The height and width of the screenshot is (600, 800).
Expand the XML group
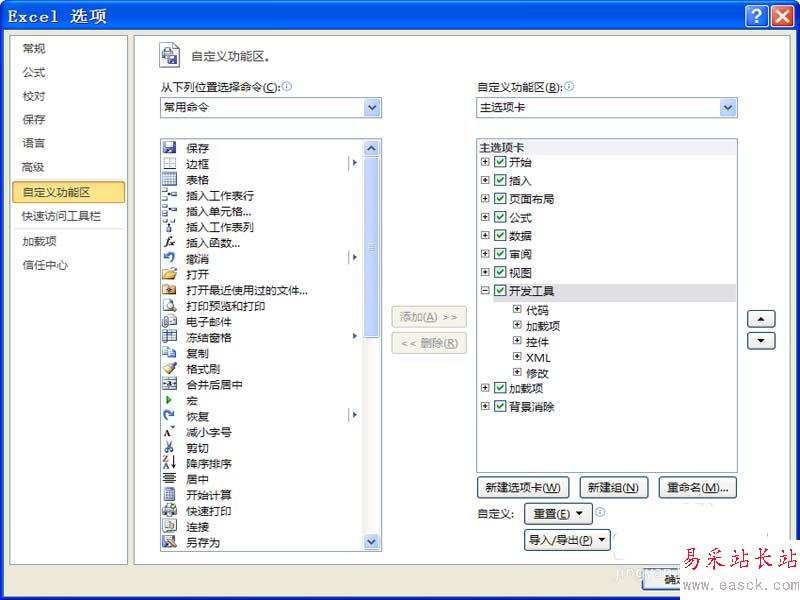[517, 357]
